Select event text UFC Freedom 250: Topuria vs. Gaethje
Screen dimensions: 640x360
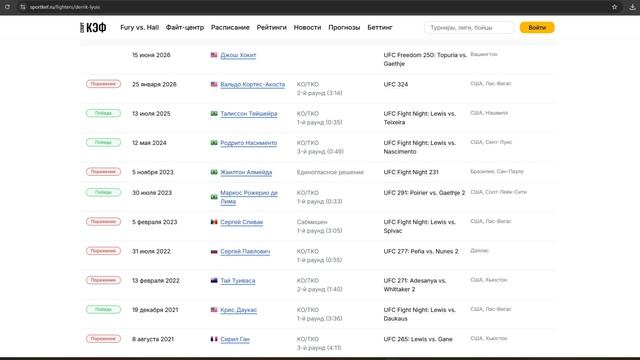(x=425, y=60)
